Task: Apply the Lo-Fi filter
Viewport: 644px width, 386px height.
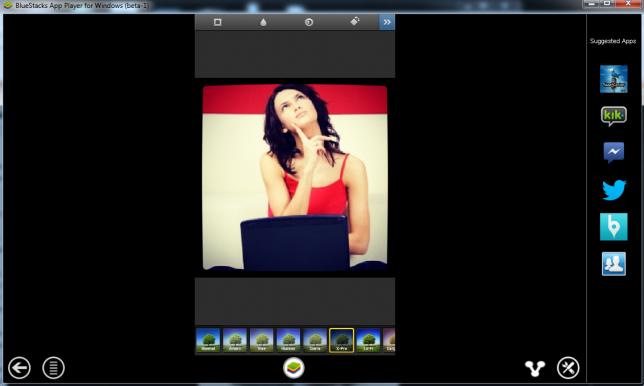Action: [x=368, y=340]
